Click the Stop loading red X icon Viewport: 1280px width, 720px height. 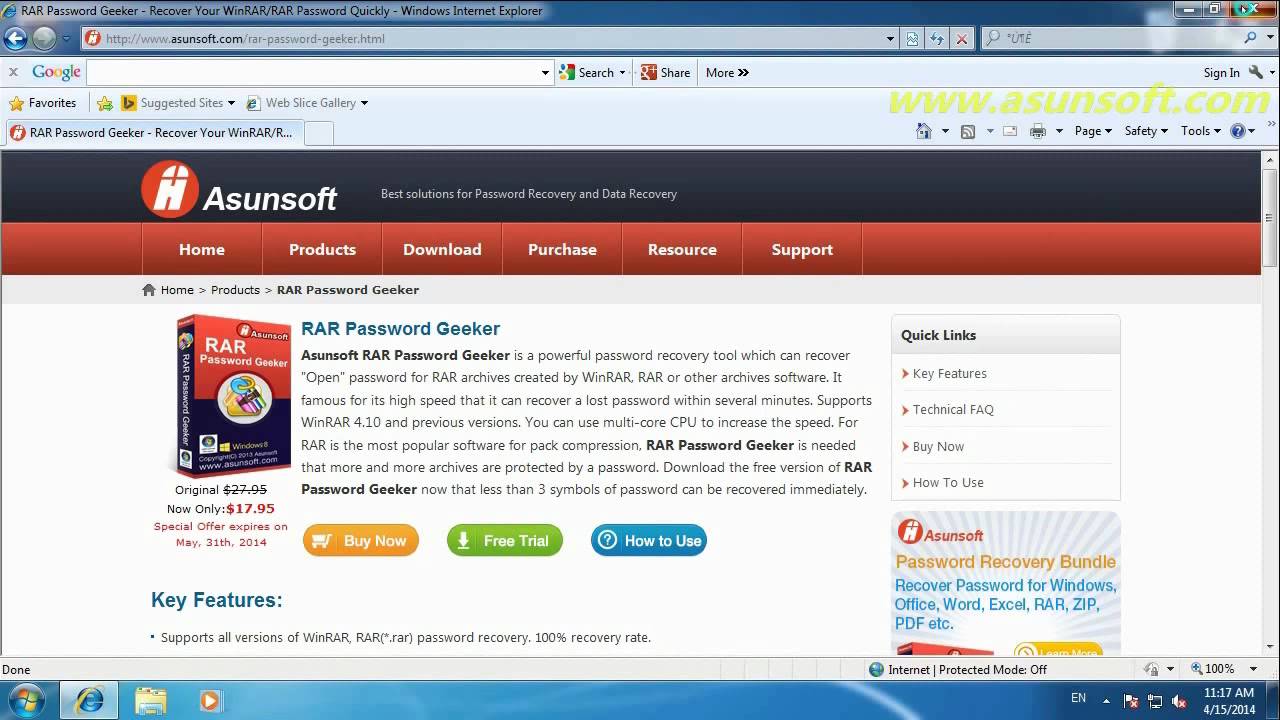[962, 39]
